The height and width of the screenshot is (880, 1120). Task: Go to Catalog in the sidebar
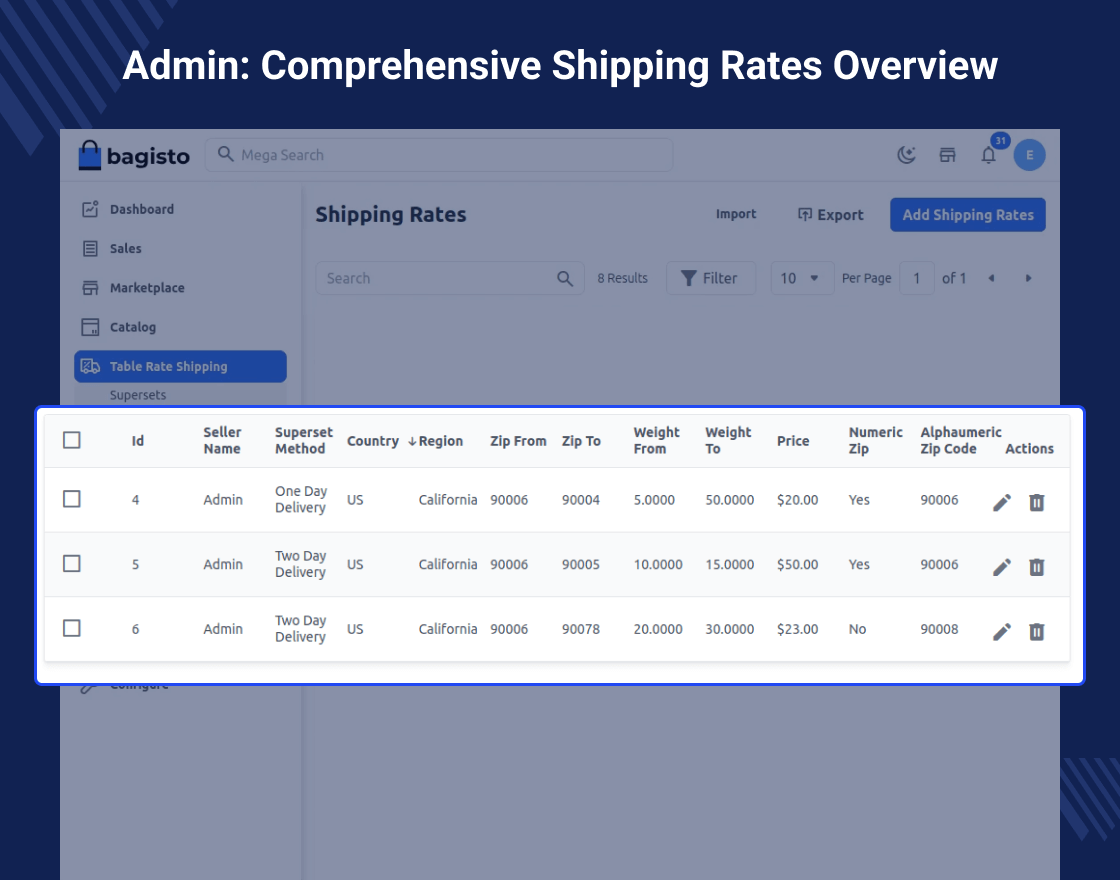click(x=133, y=327)
